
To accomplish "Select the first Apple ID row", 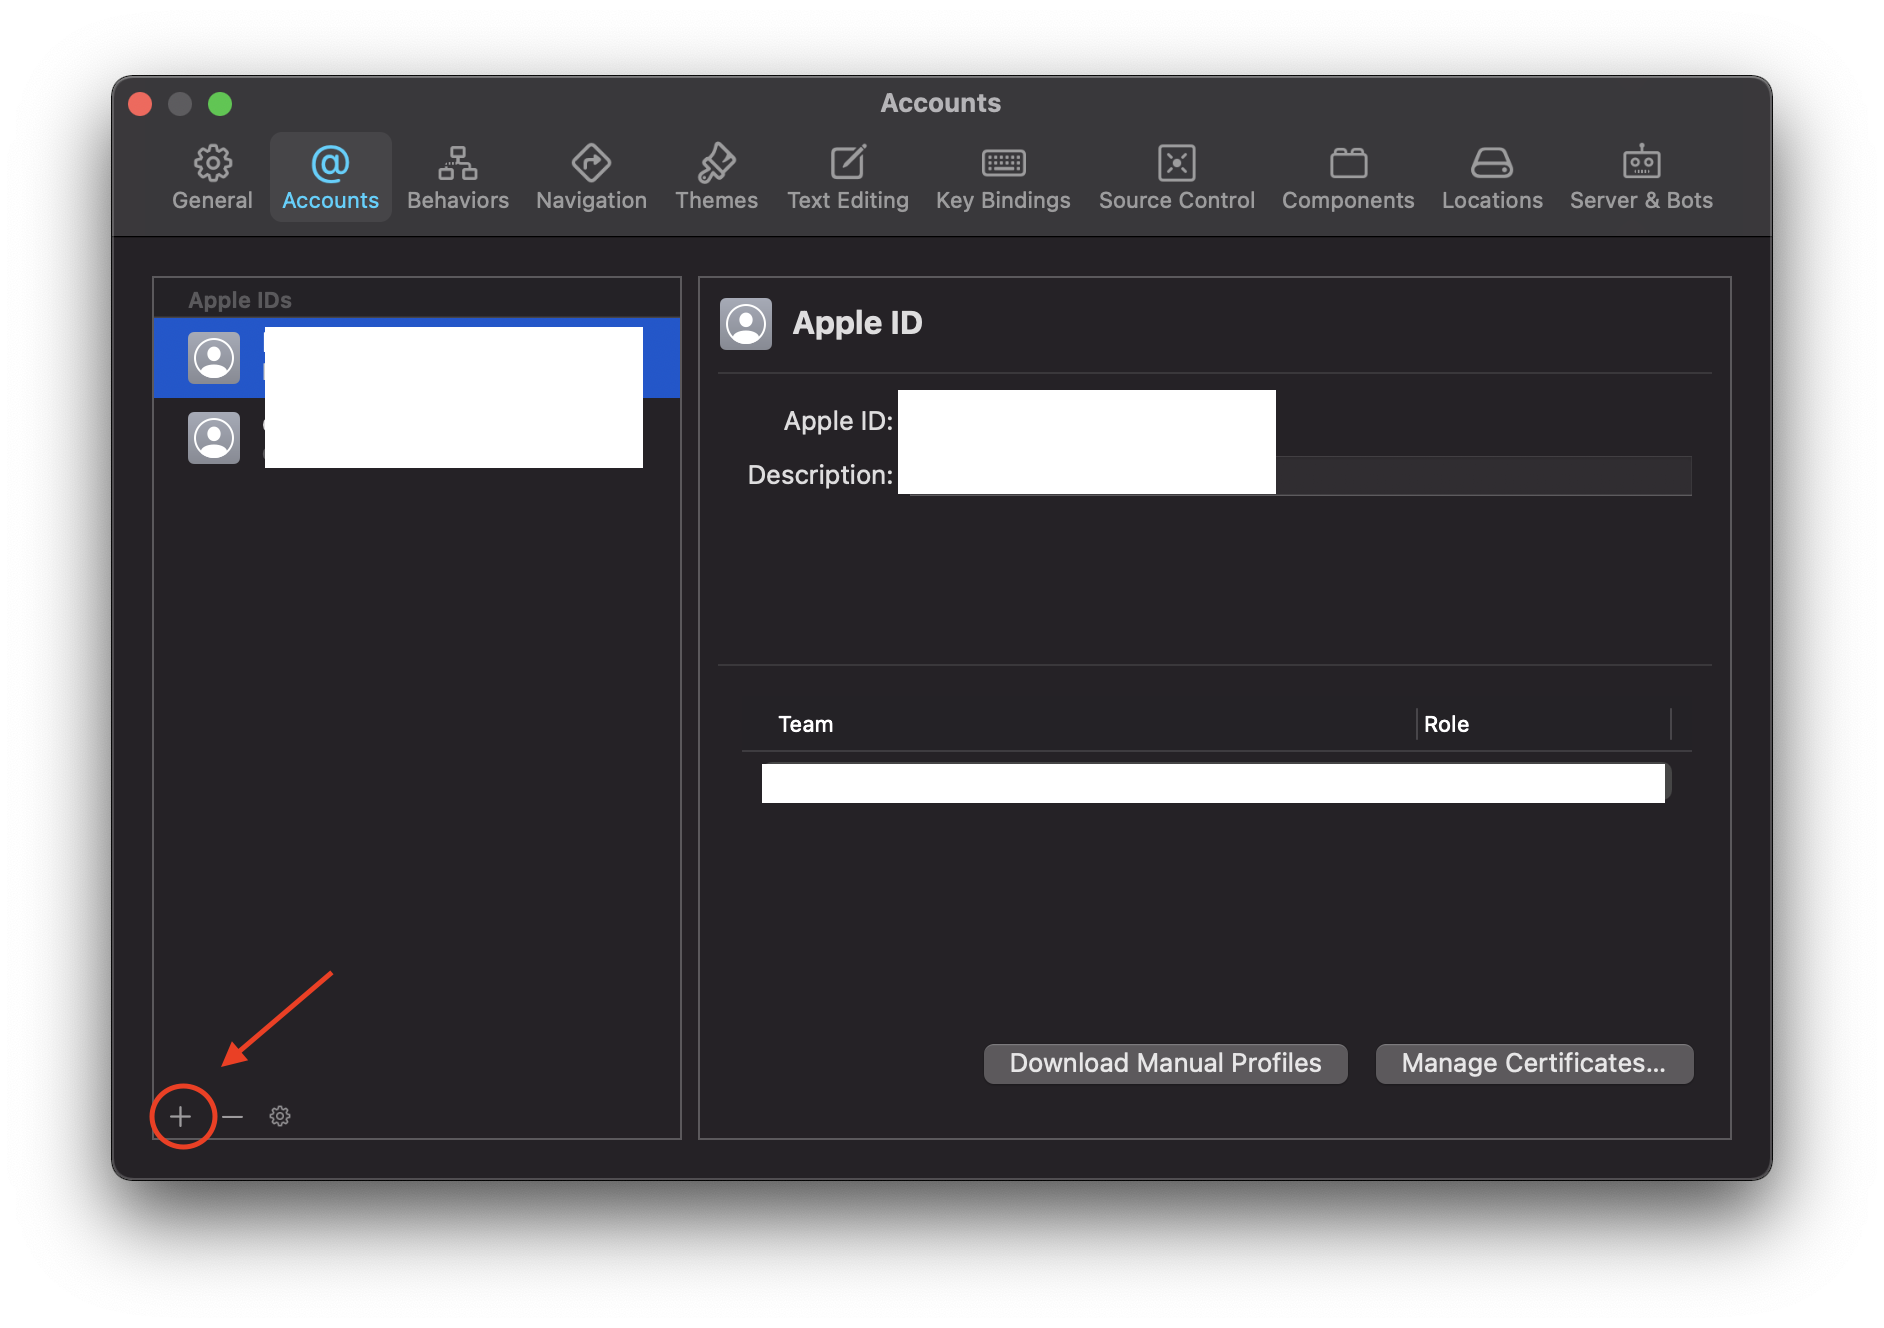I will coord(417,358).
